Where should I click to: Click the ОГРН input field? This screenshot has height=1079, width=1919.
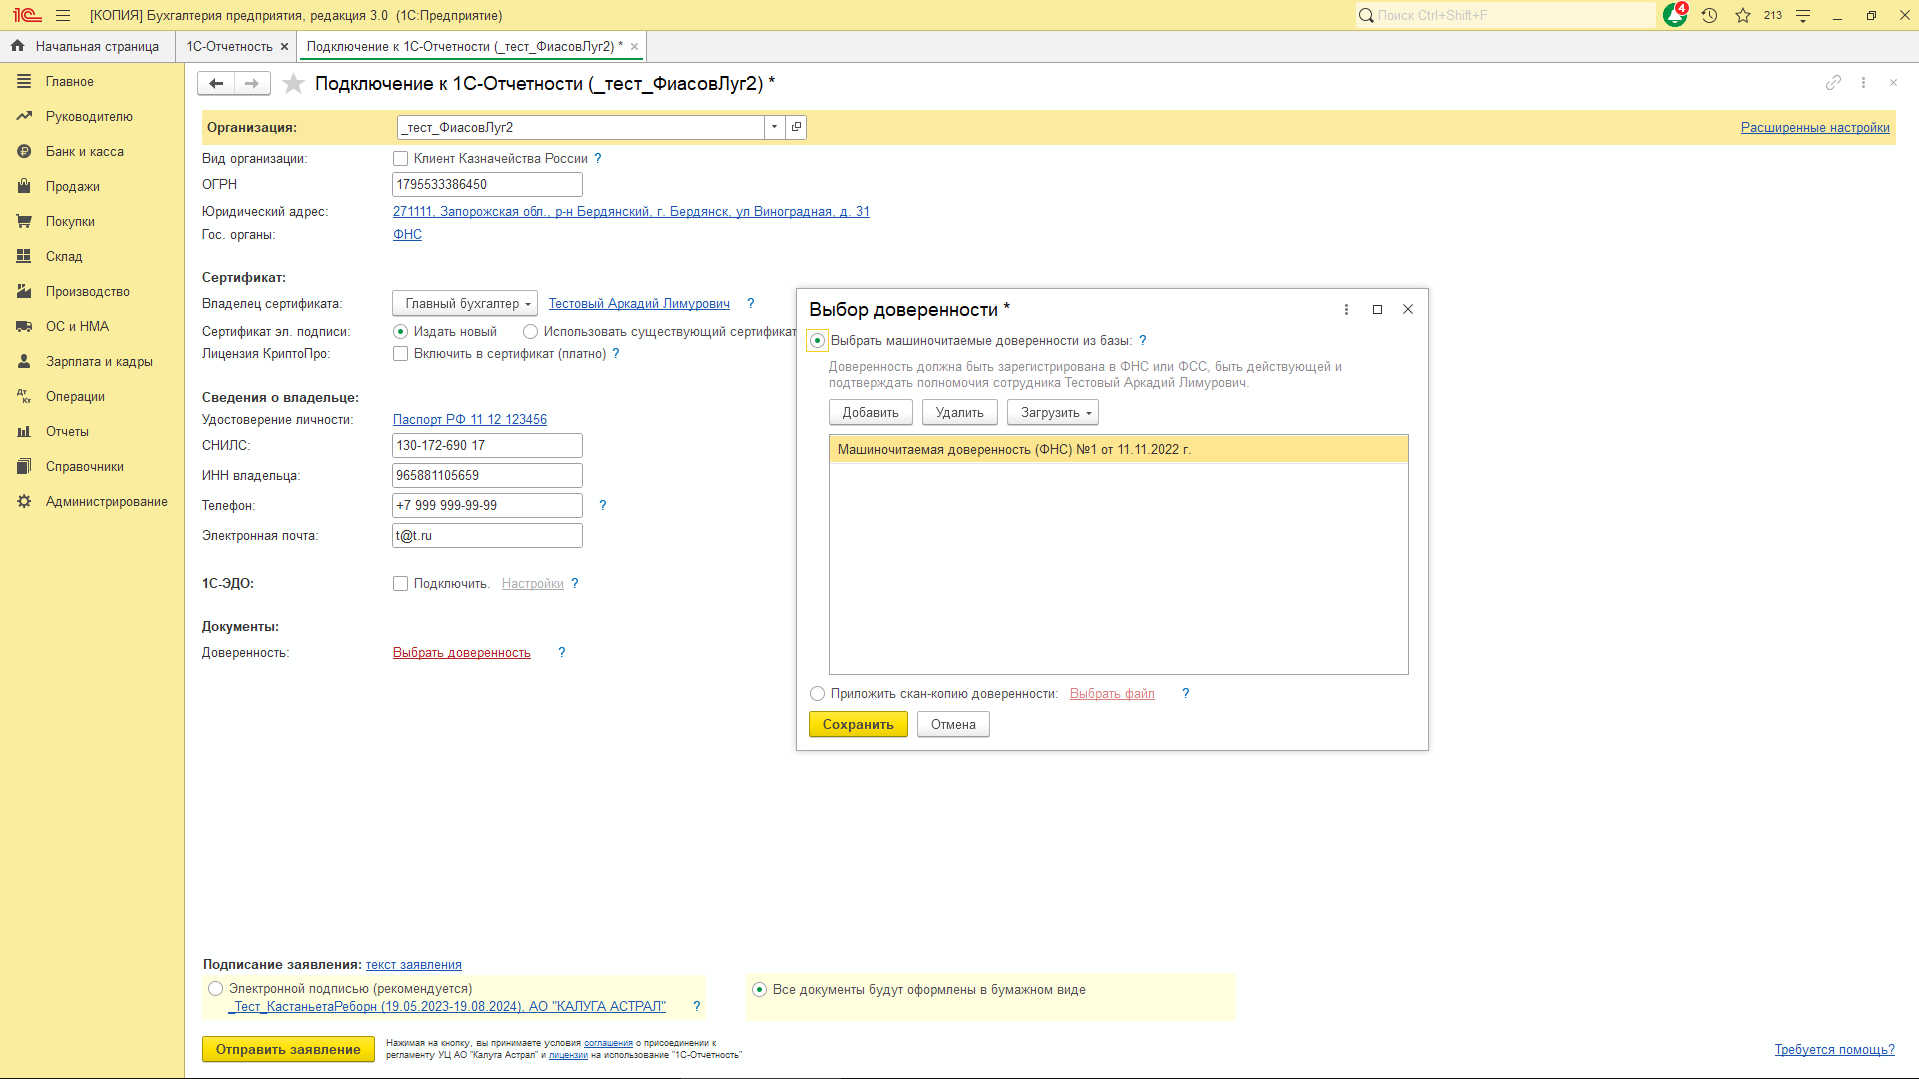pos(487,184)
